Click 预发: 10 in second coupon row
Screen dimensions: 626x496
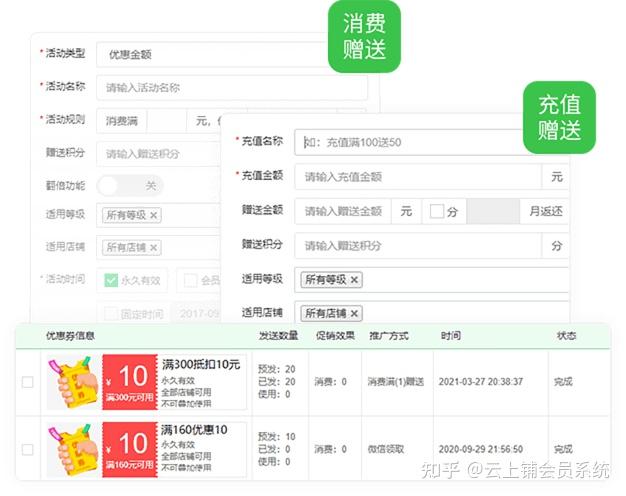[277, 436]
